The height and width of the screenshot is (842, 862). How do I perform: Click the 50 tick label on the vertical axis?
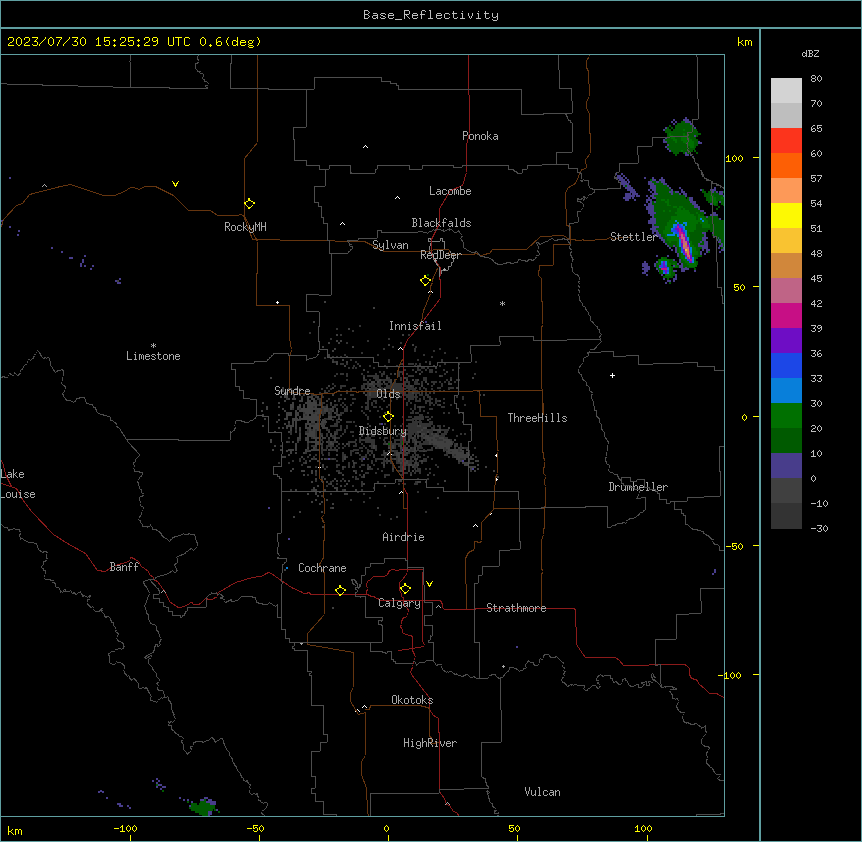tap(739, 287)
